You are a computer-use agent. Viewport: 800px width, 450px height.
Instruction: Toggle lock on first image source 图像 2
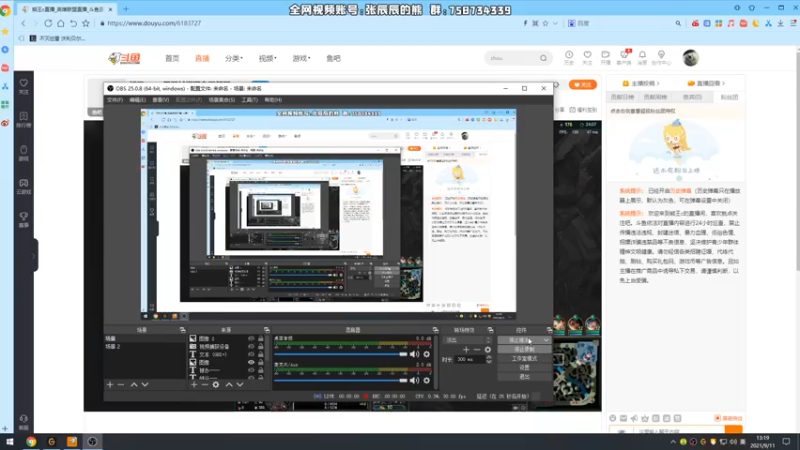tap(261, 338)
